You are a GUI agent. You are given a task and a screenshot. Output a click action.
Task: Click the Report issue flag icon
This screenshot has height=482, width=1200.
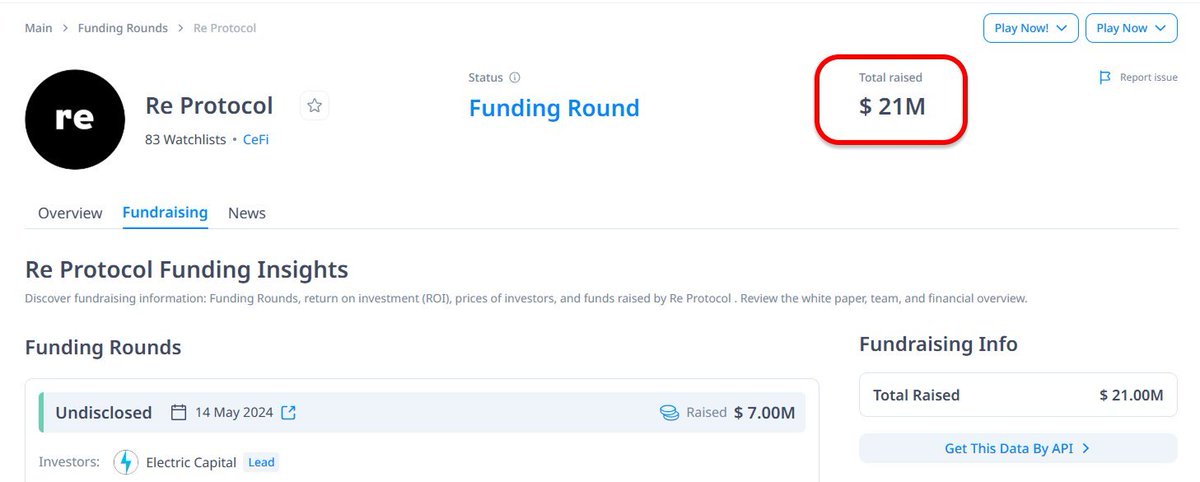[x=1105, y=77]
